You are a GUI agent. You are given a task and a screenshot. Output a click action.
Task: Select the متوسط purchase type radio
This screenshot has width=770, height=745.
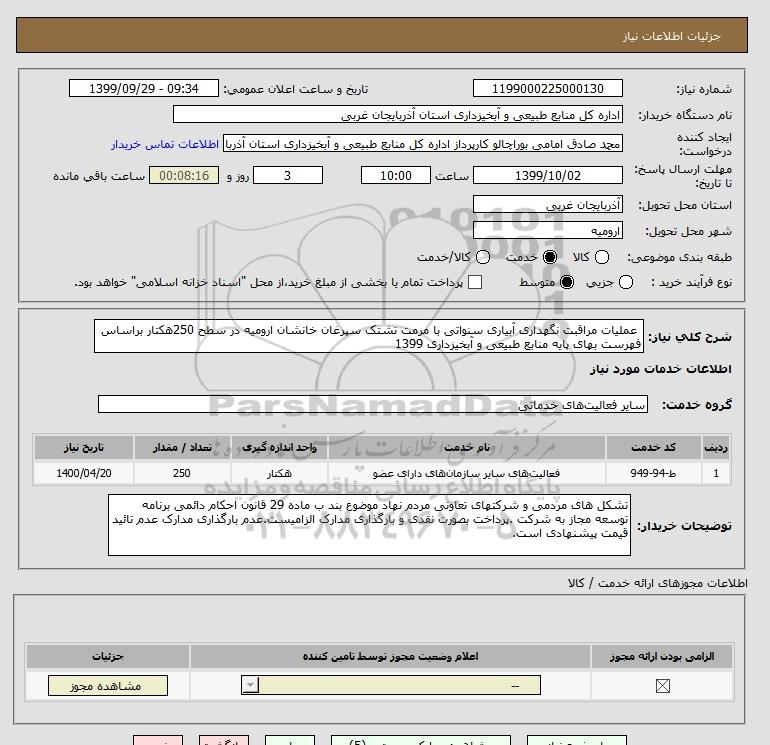click(x=567, y=282)
